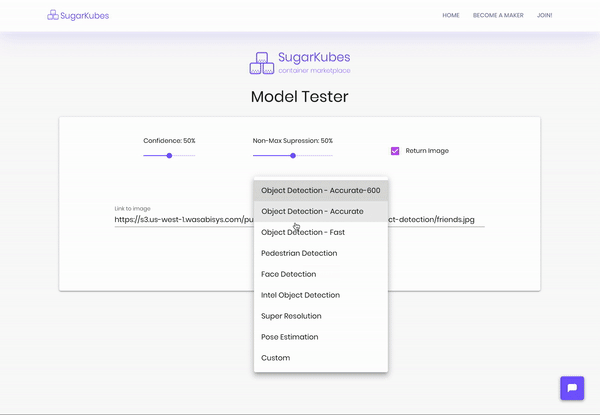
Task: Choose Face Detection model
Action: pyautogui.click(x=321, y=274)
